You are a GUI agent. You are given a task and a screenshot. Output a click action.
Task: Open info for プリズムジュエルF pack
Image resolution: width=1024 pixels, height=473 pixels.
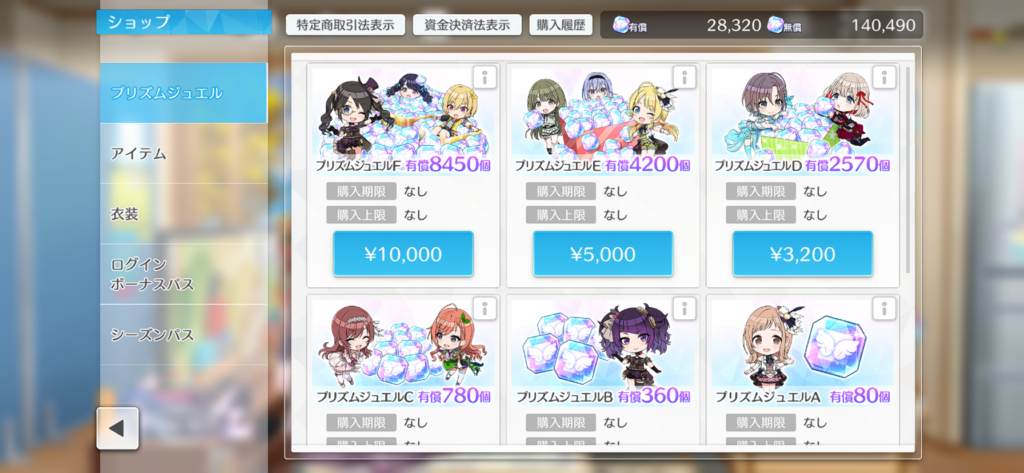click(484, 77)
